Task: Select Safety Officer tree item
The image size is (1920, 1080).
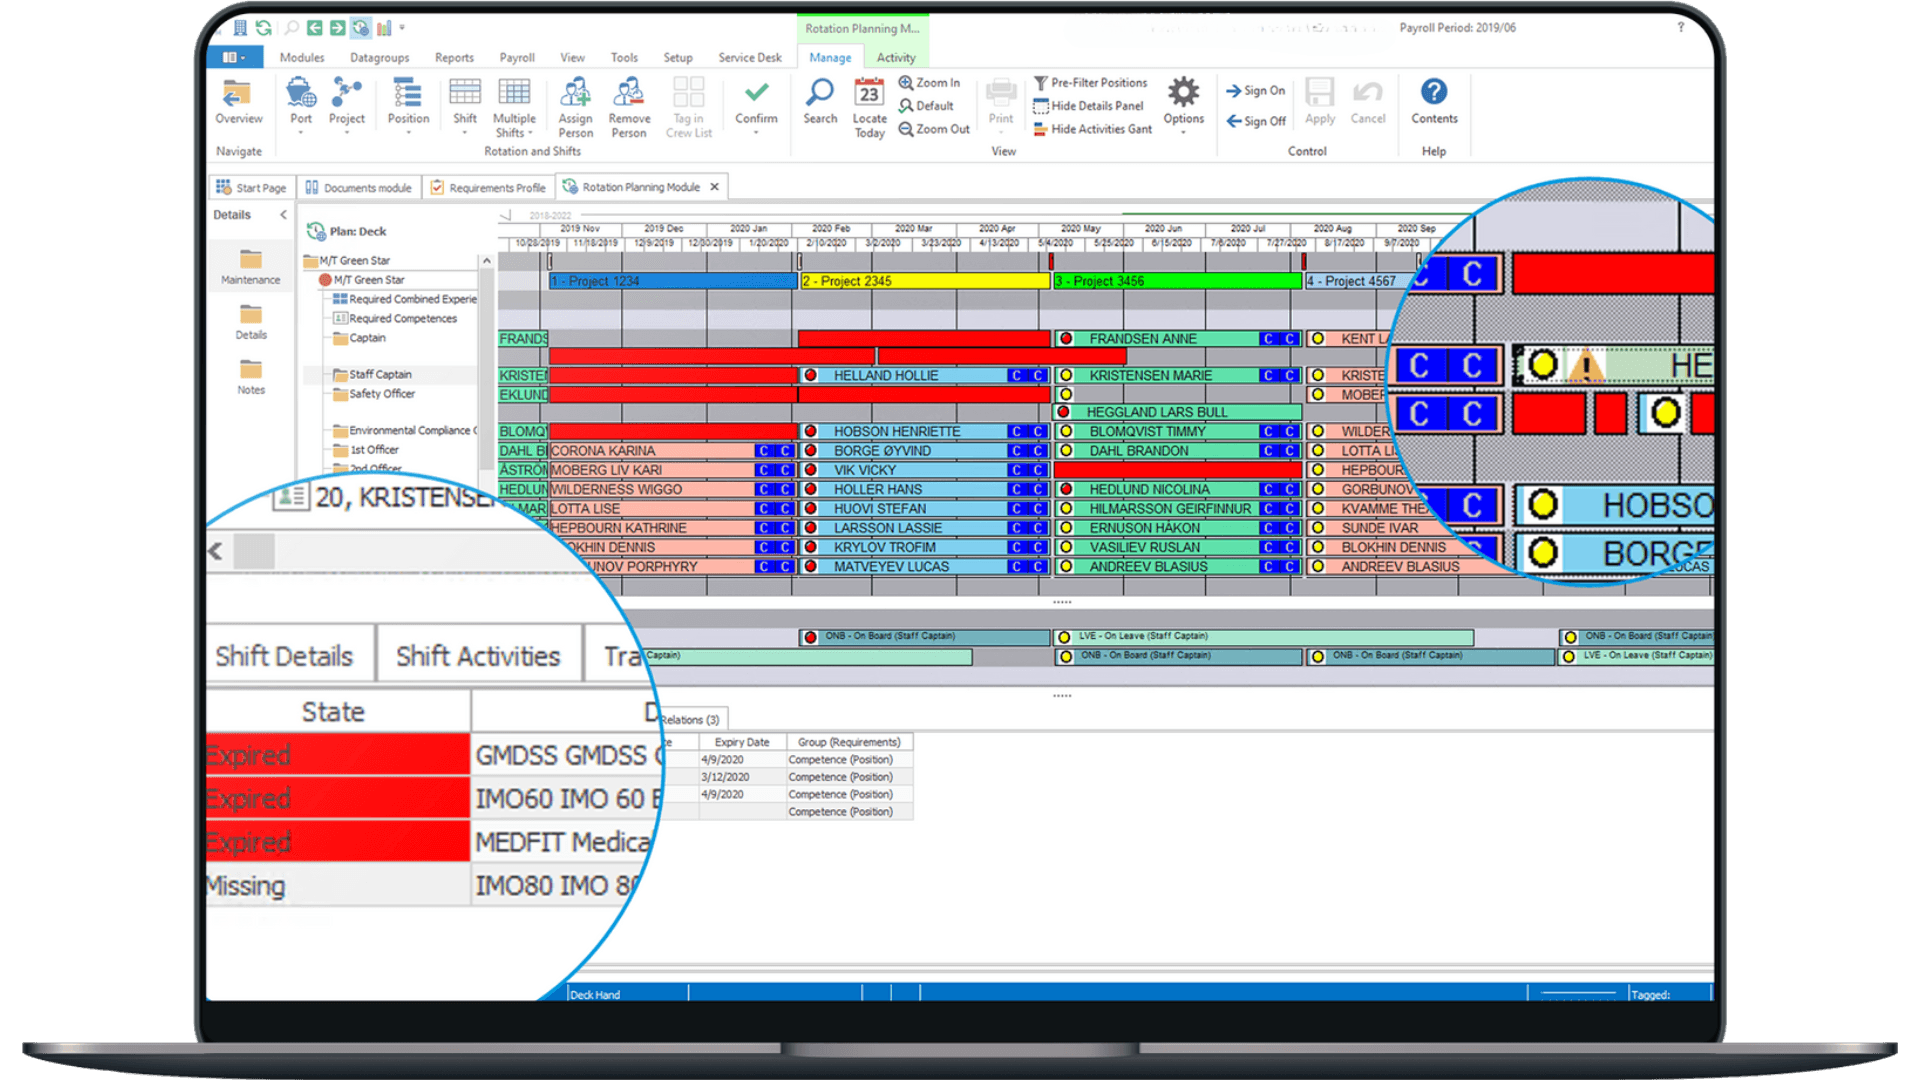Action: click(382, 394)
